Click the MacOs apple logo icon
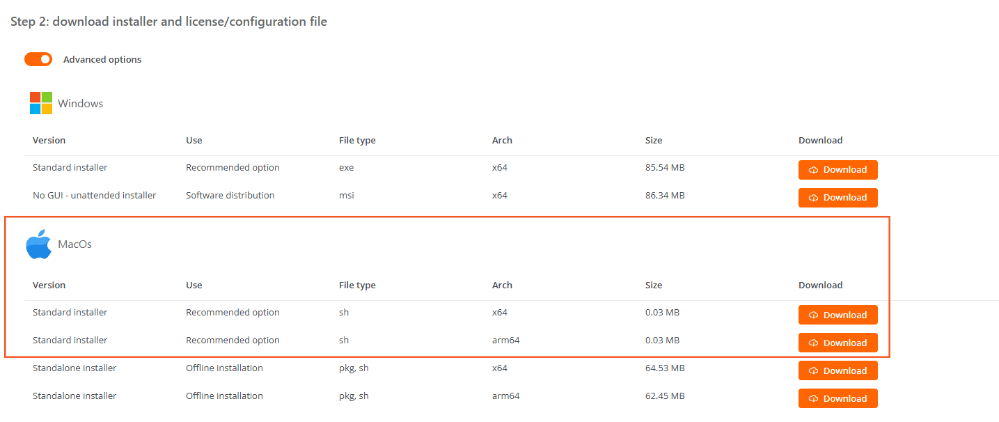Viewport: 999px width, 422px height. click(x=39, y=245)
